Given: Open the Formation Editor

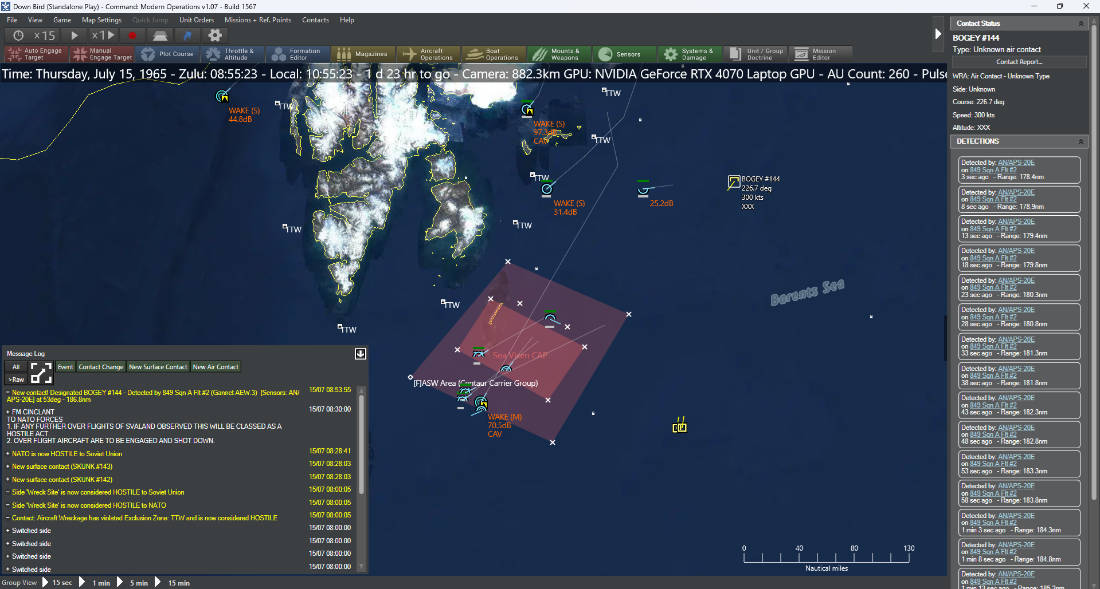Looking at the screenshot, I should coord(297,54).
